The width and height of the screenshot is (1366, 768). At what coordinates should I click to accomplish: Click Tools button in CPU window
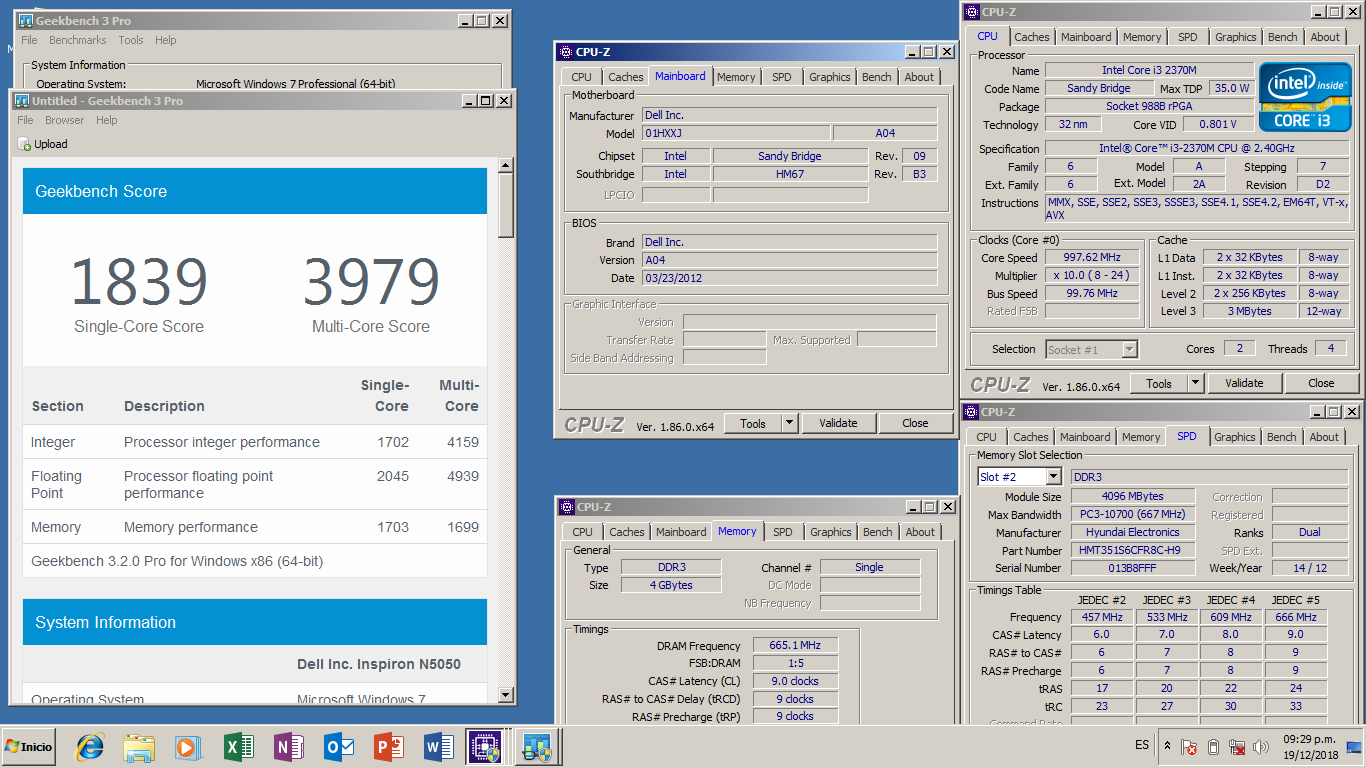pyautogui.click(x=1159, y=383)
